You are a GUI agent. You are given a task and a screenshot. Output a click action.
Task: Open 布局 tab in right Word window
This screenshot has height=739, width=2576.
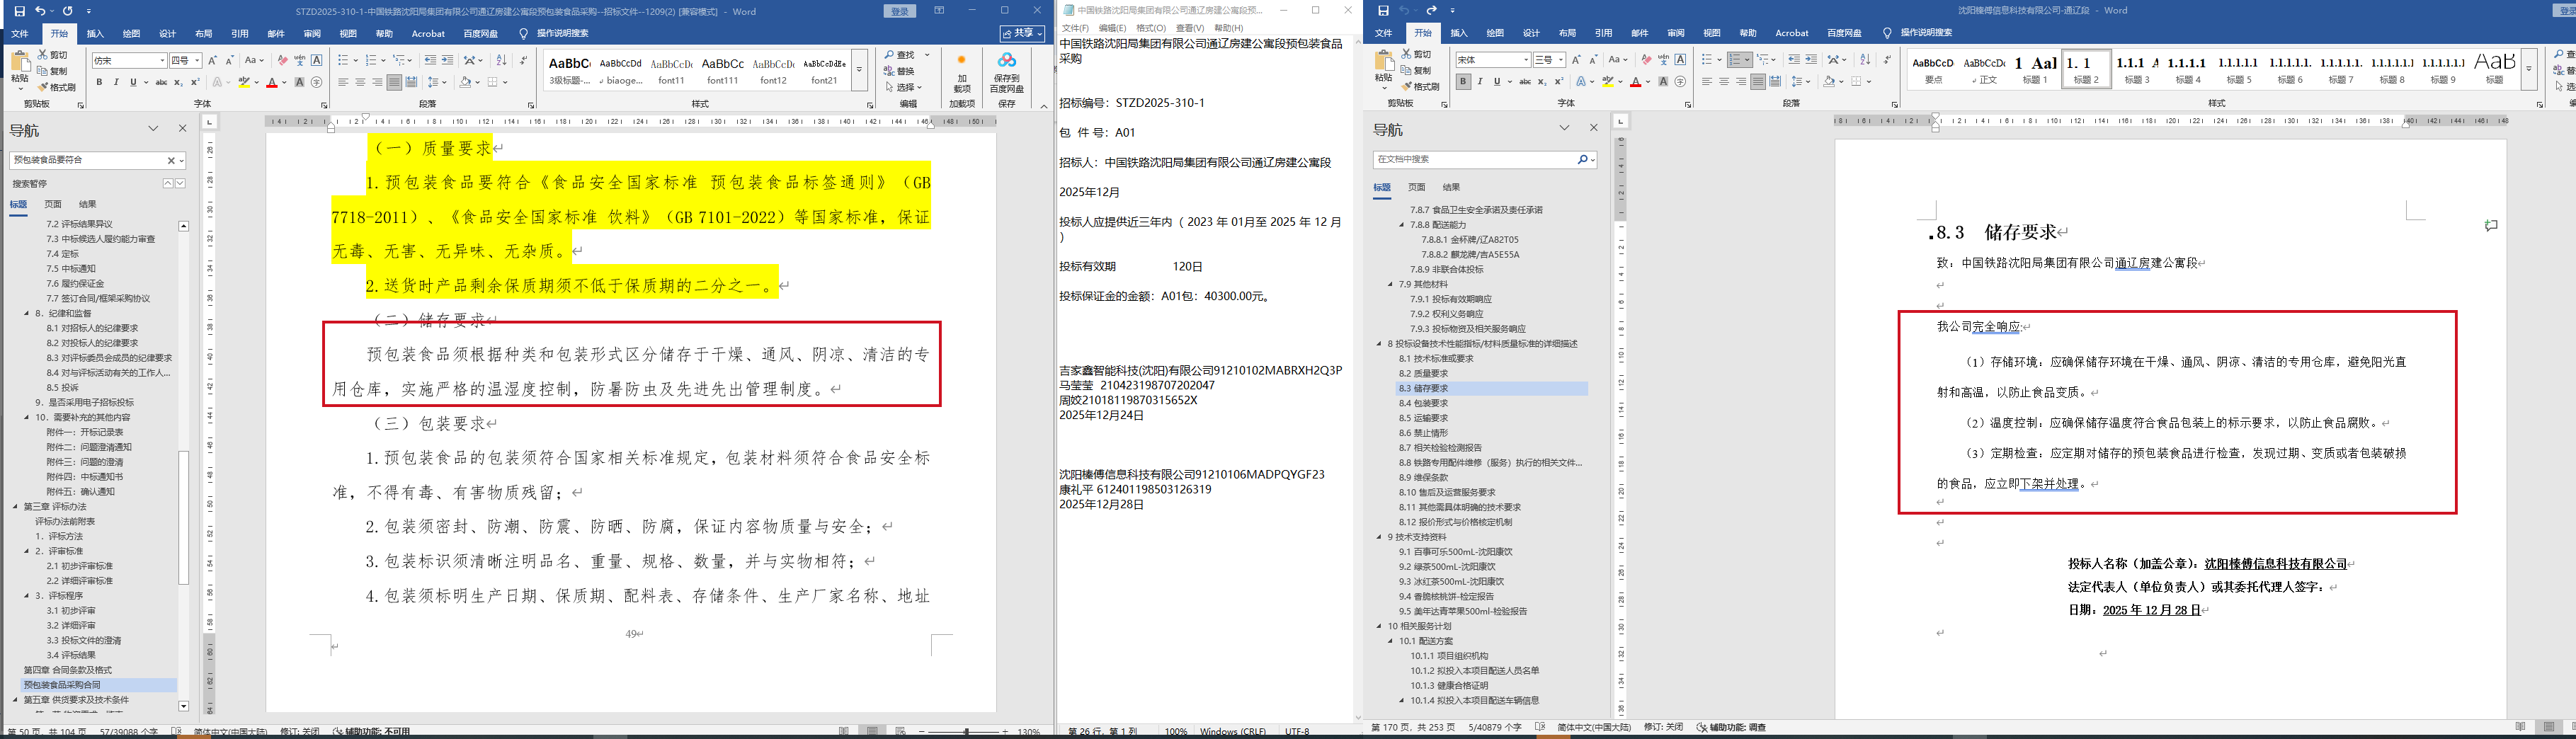pos(1567,33)
